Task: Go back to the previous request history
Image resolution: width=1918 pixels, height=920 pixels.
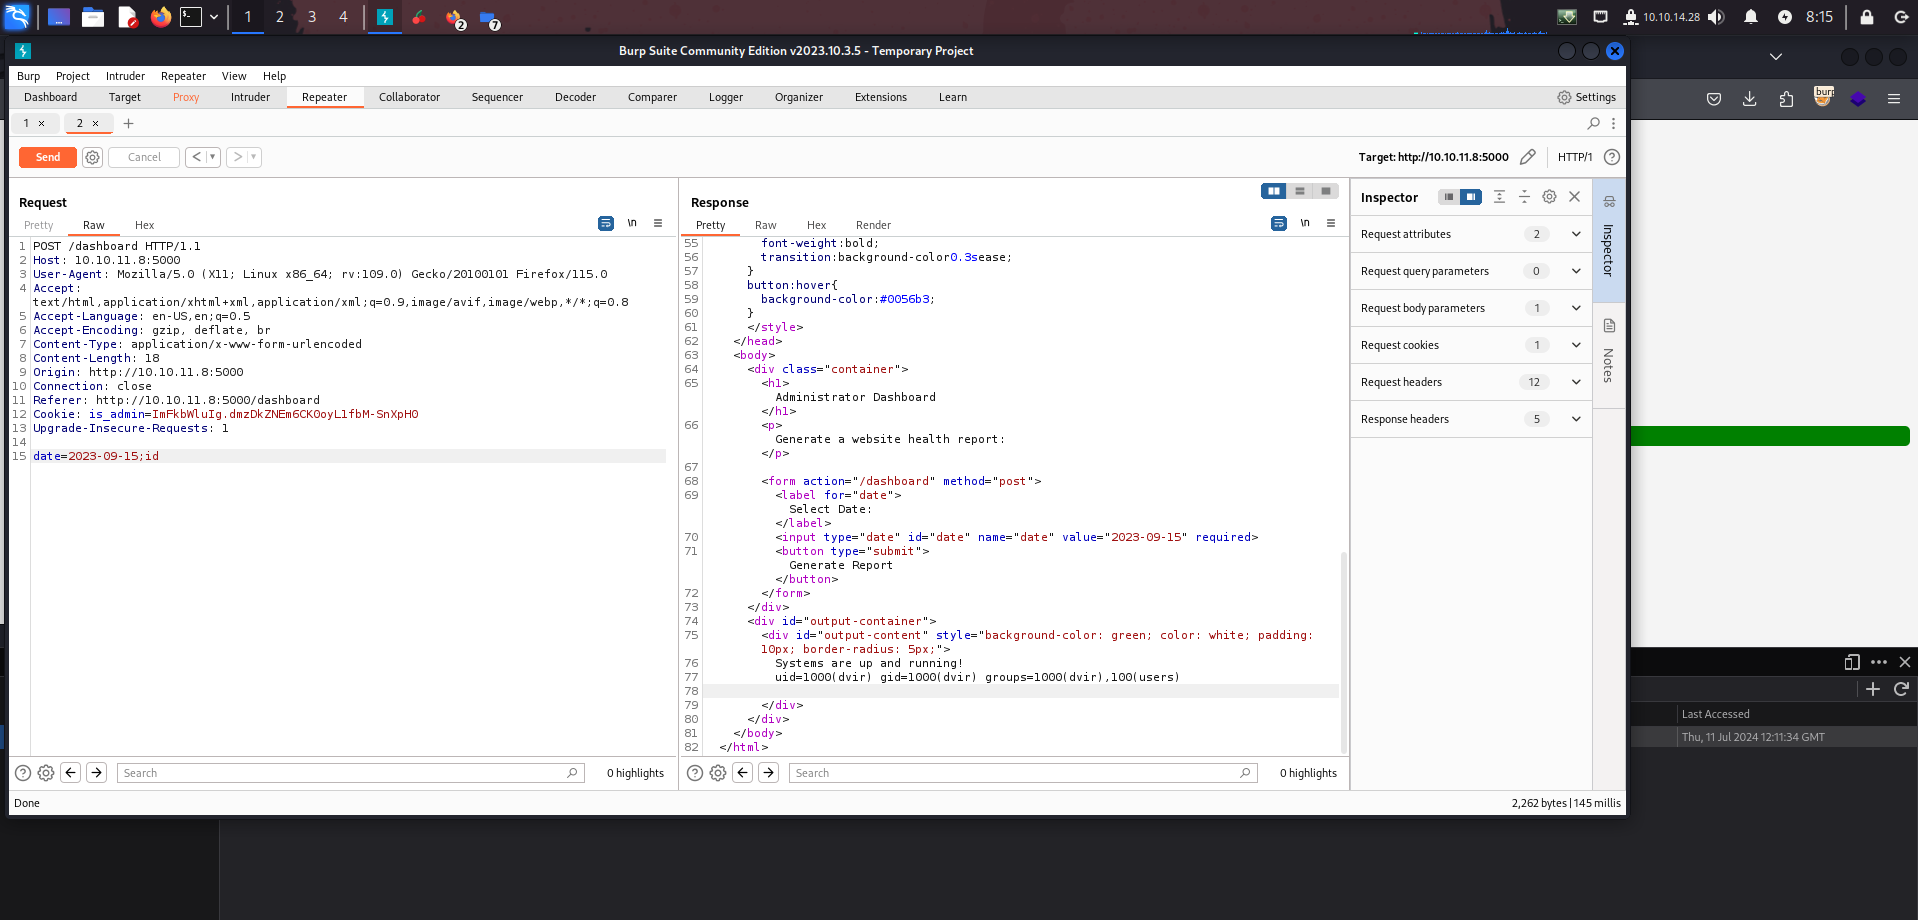Action: (197, 157)
